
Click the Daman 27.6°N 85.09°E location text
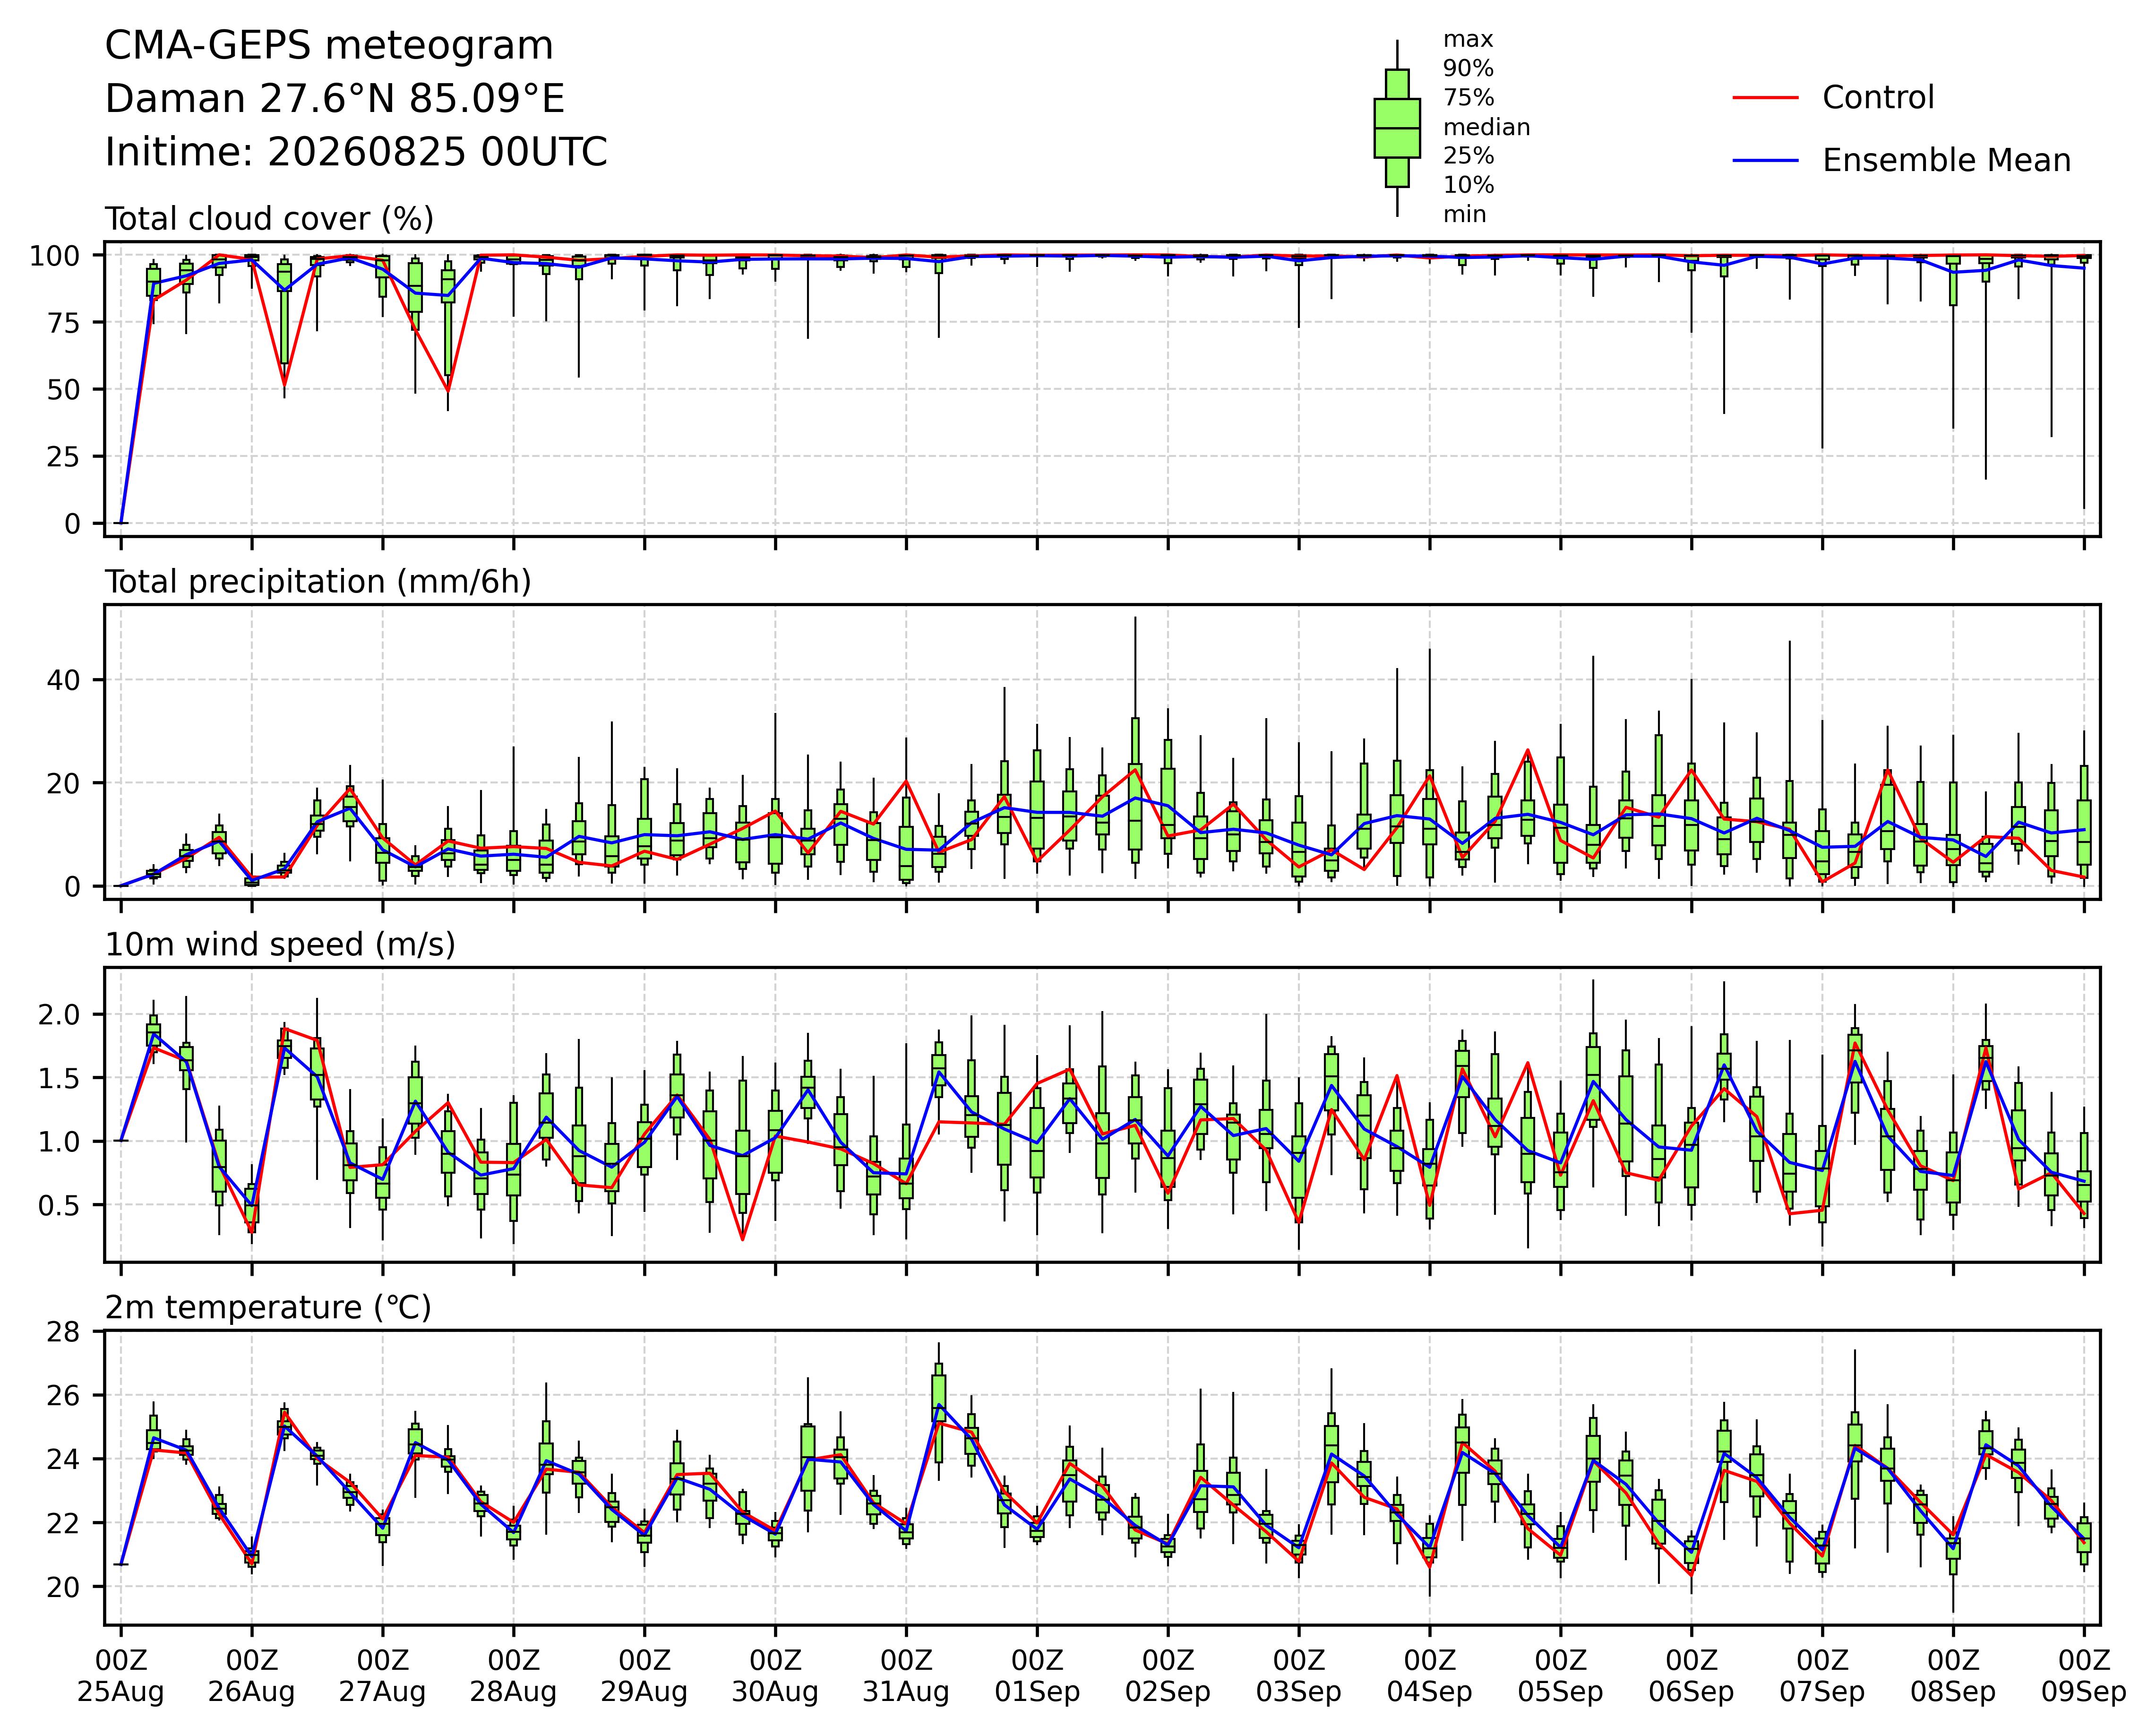335,99
